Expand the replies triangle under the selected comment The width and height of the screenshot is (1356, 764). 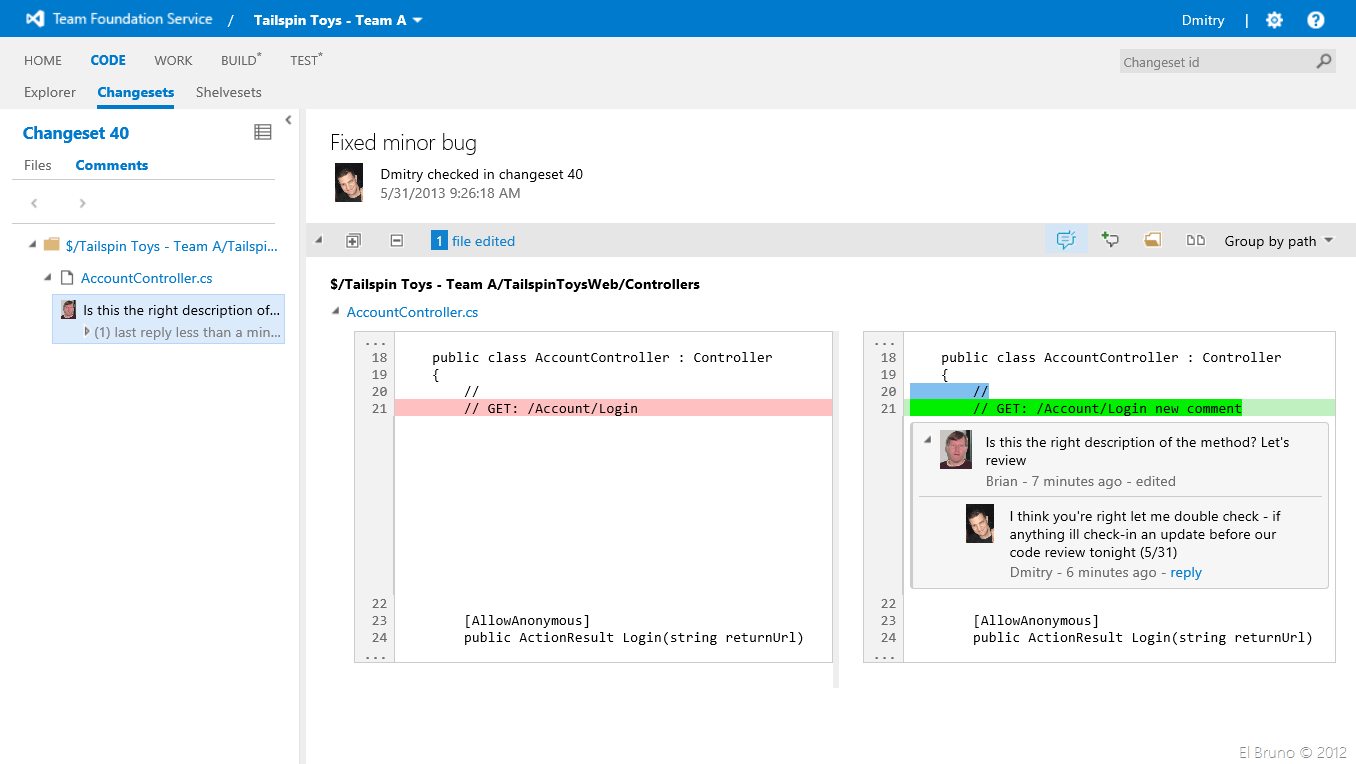tap(87, 331)
